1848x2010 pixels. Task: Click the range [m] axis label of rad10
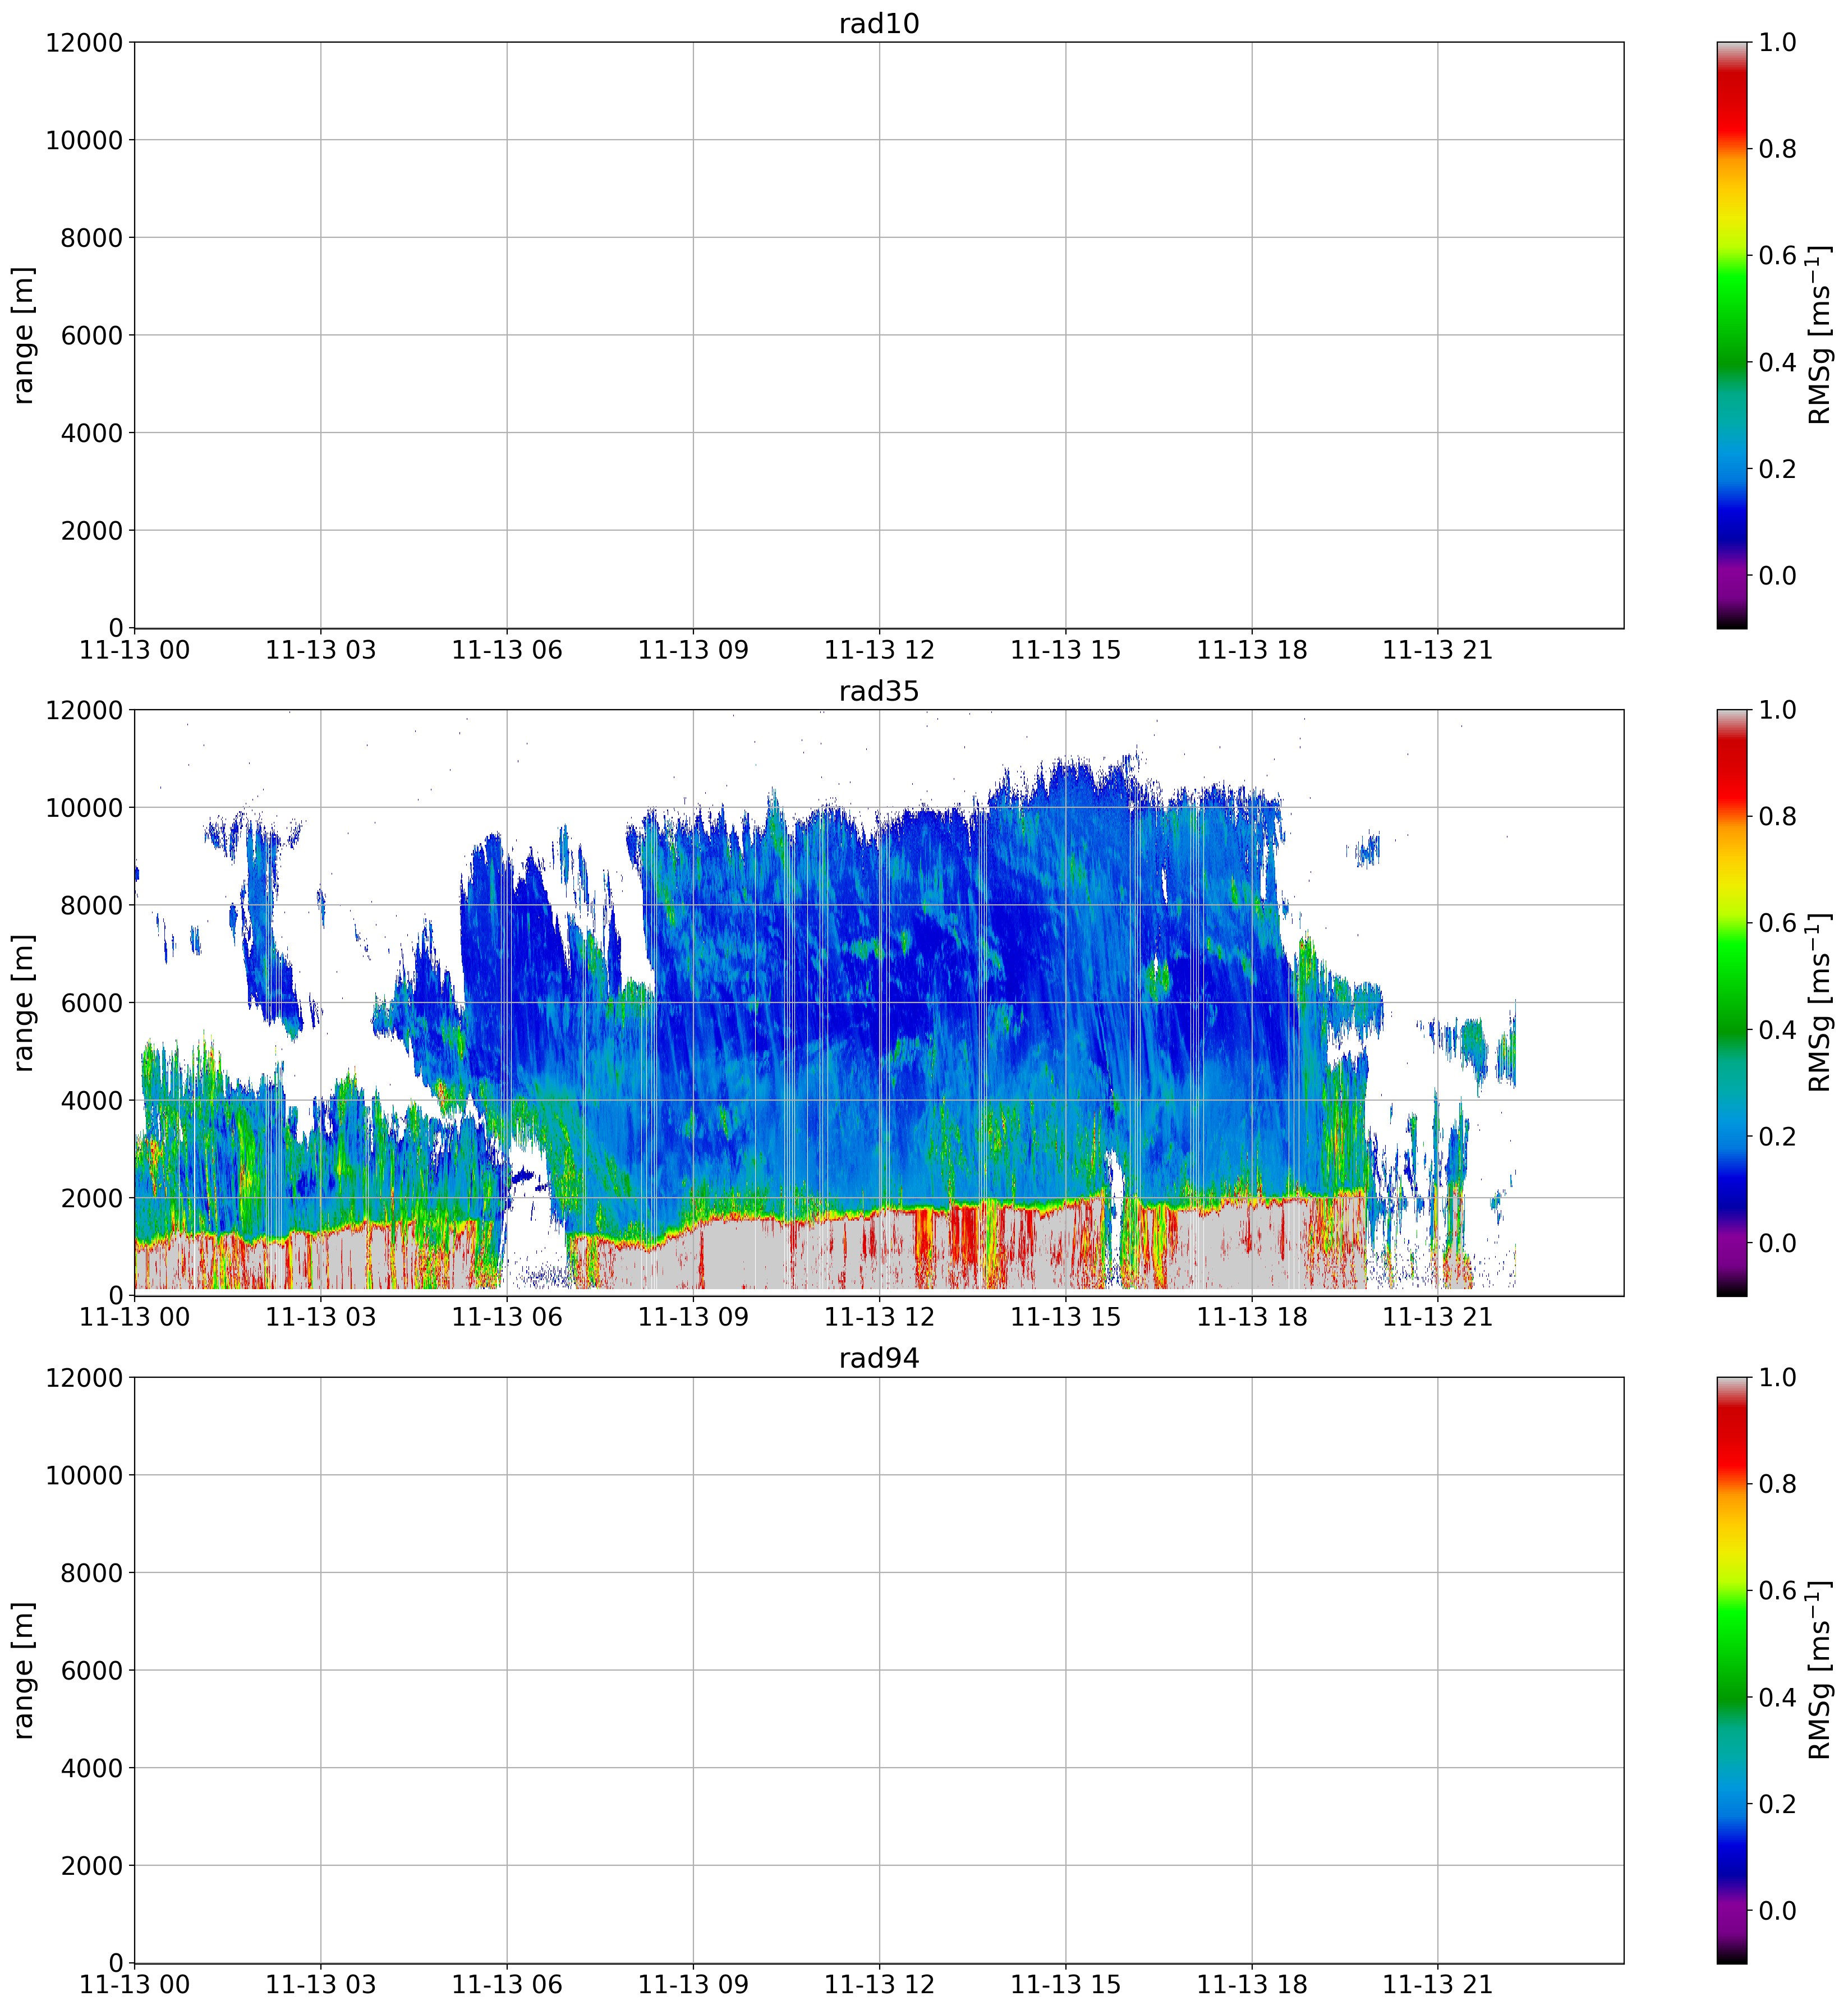click(x=24, y=335)
